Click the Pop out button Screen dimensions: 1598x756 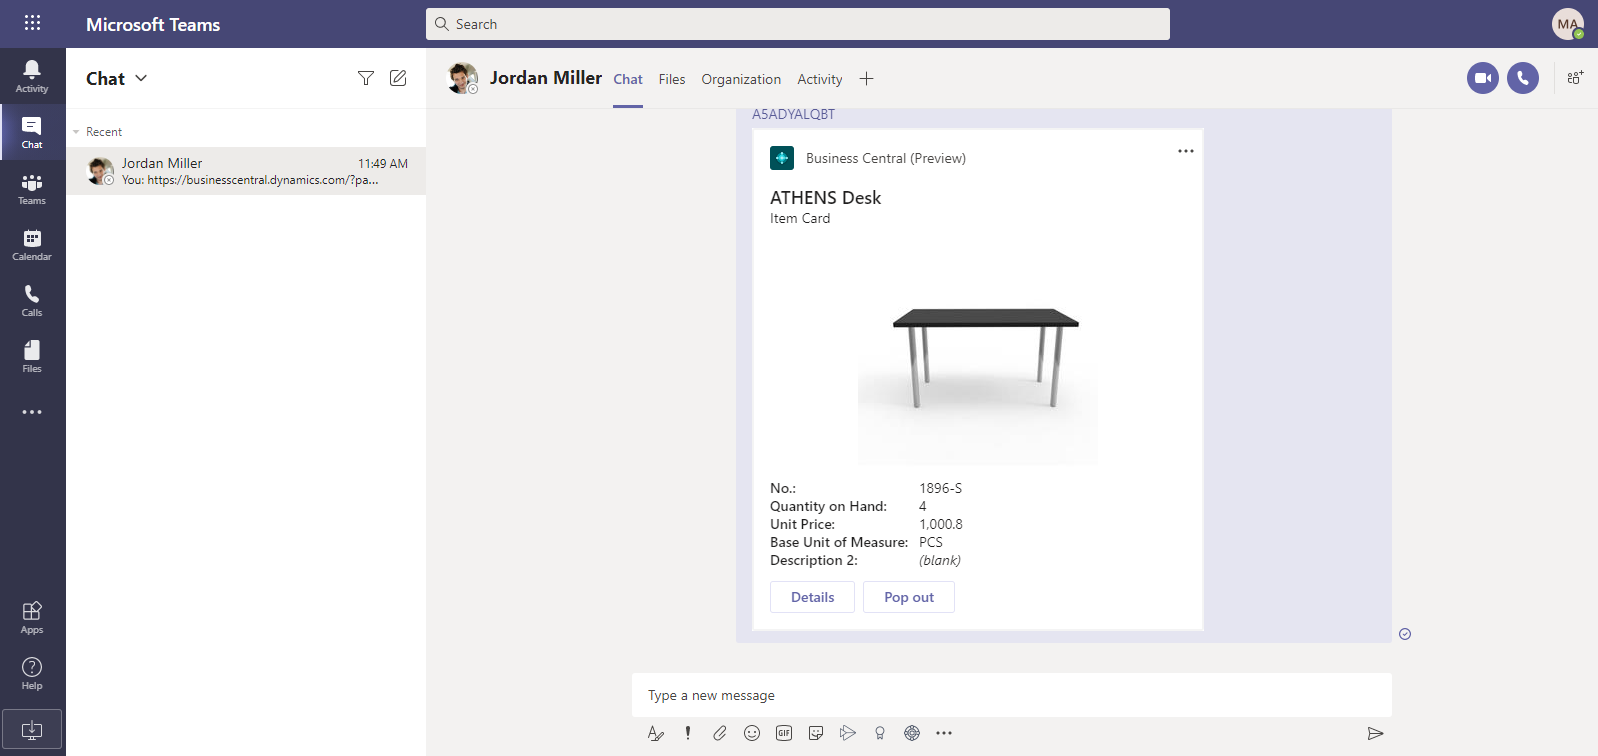909,597
